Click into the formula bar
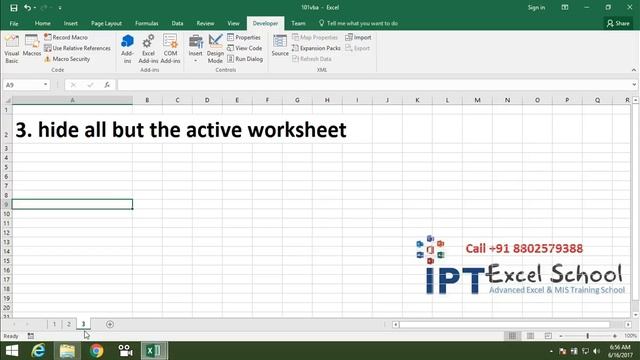Viewport: 640px width, 360px height. tap(373, 84)
